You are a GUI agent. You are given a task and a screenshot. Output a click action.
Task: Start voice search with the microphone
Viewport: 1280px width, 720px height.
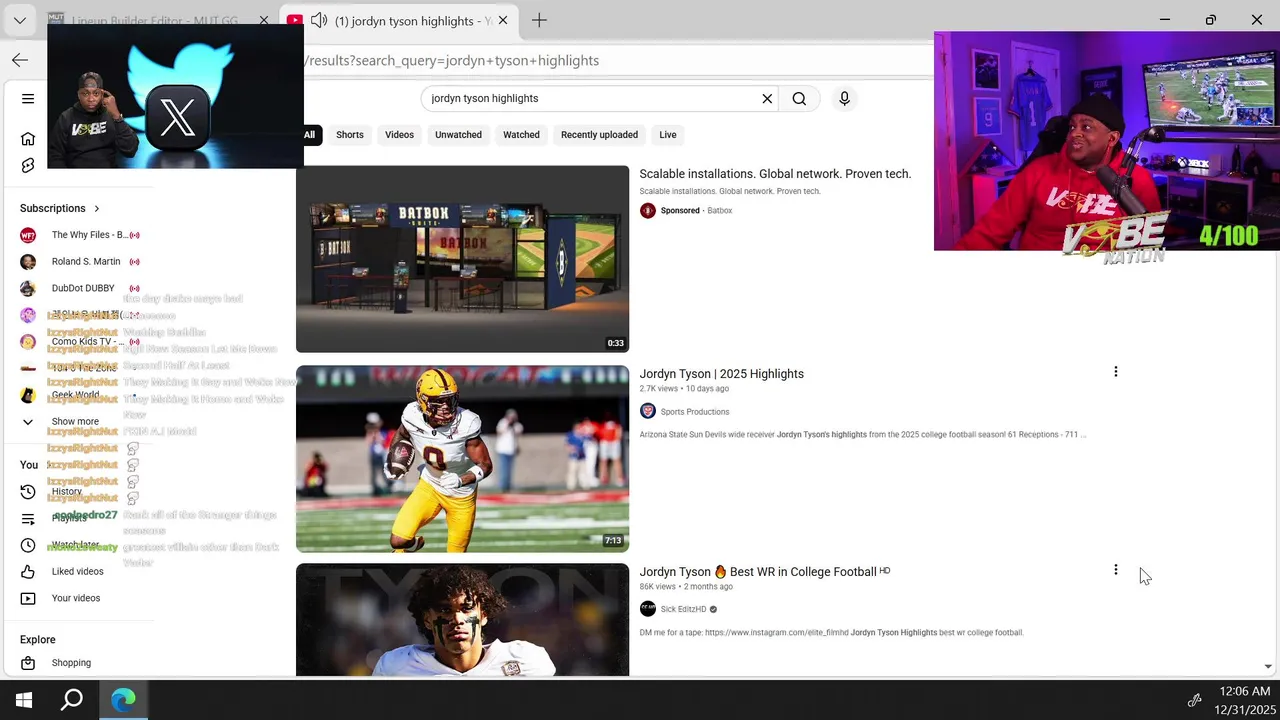click(844, 99)
